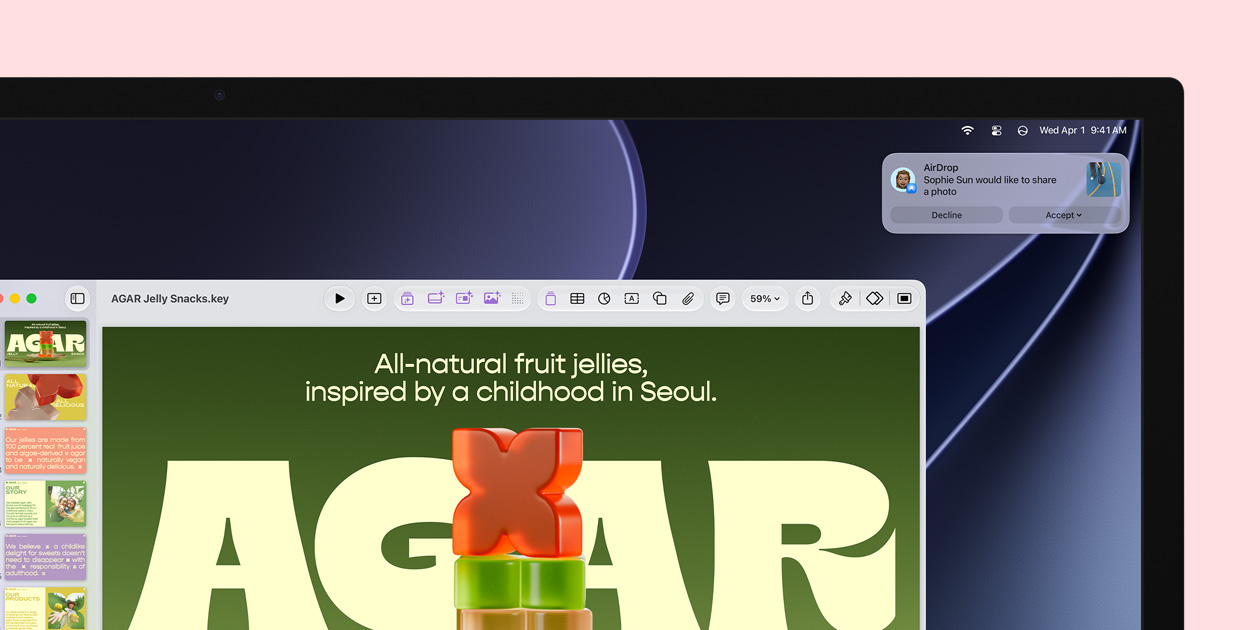Share the presentation
The width and height of the screenshot is (1260, 630).
point(808,299)
